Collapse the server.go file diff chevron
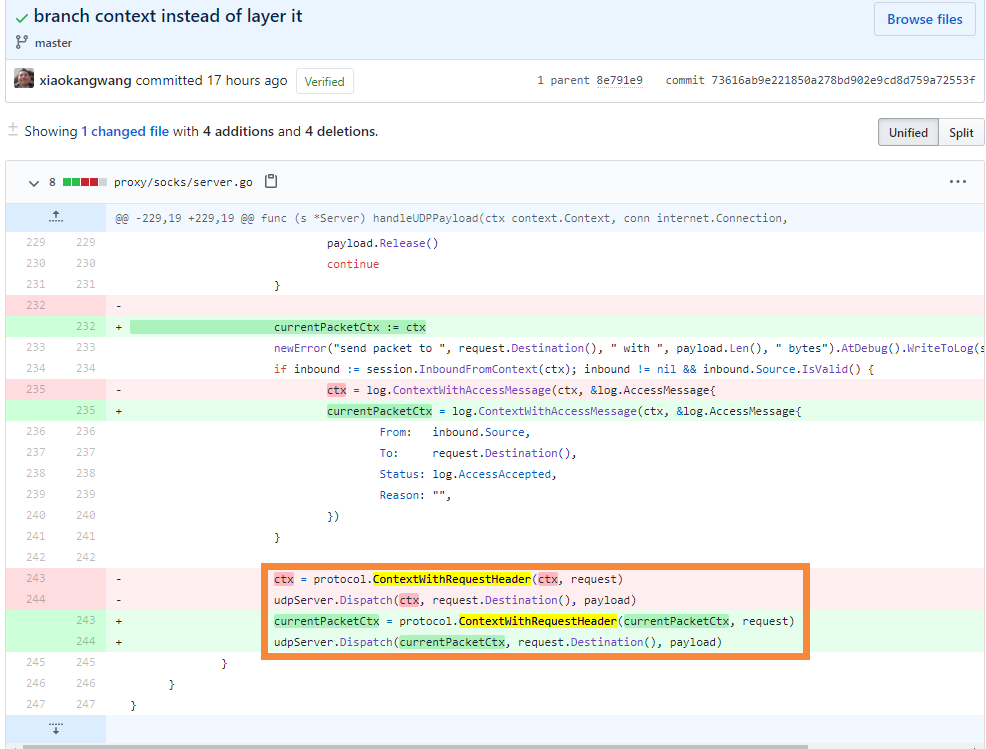This screenshot has height=749, width=986. (34, 183)
